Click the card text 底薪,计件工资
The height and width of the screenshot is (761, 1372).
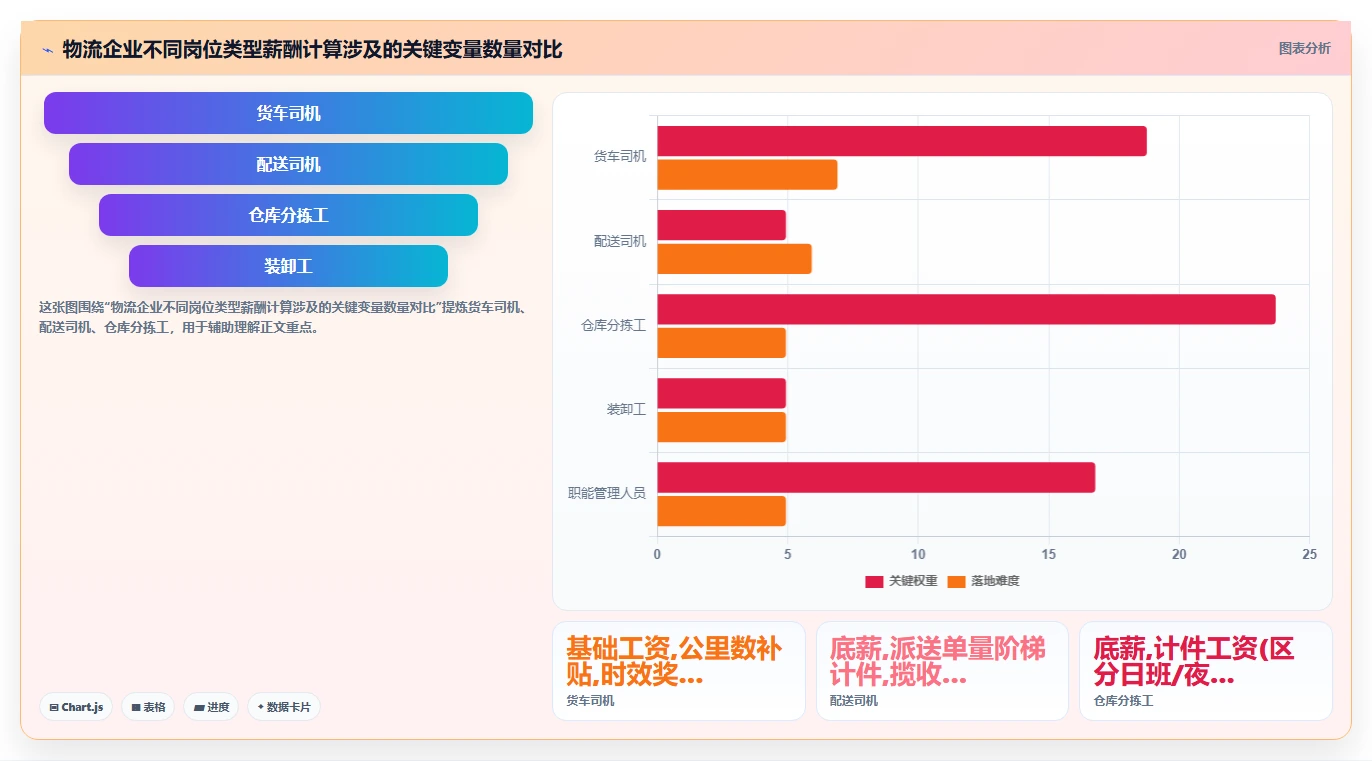click(1194, 661)
